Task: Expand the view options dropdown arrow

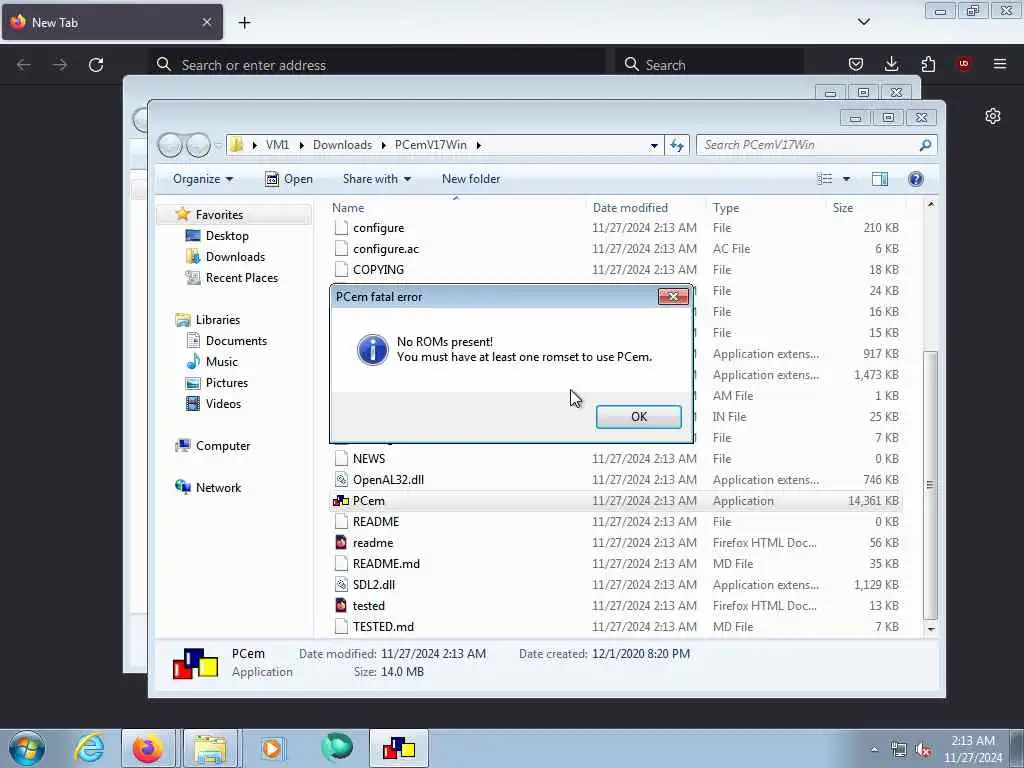Action: point(846,179)
